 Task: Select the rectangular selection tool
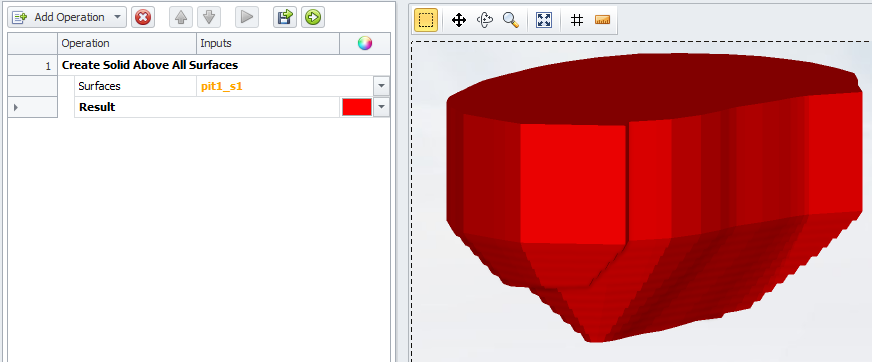click(x=426, y=21)
